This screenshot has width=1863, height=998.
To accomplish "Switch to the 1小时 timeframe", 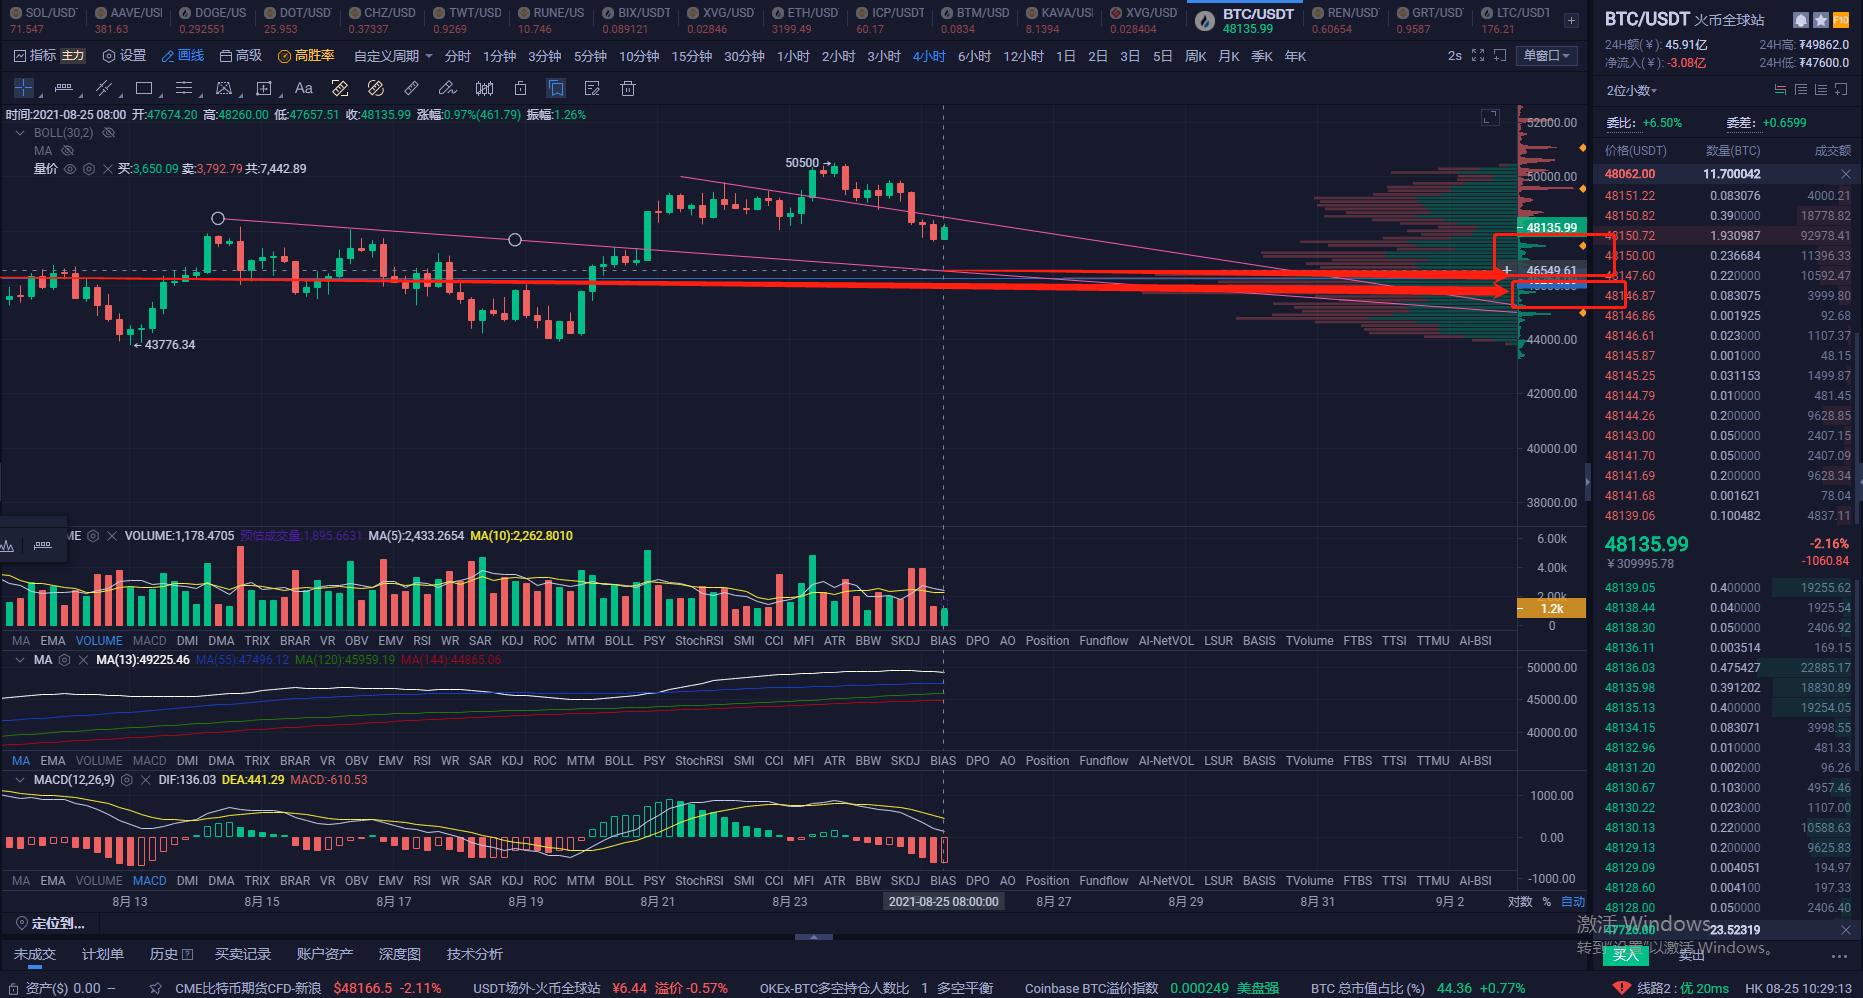I will (793, 56).
